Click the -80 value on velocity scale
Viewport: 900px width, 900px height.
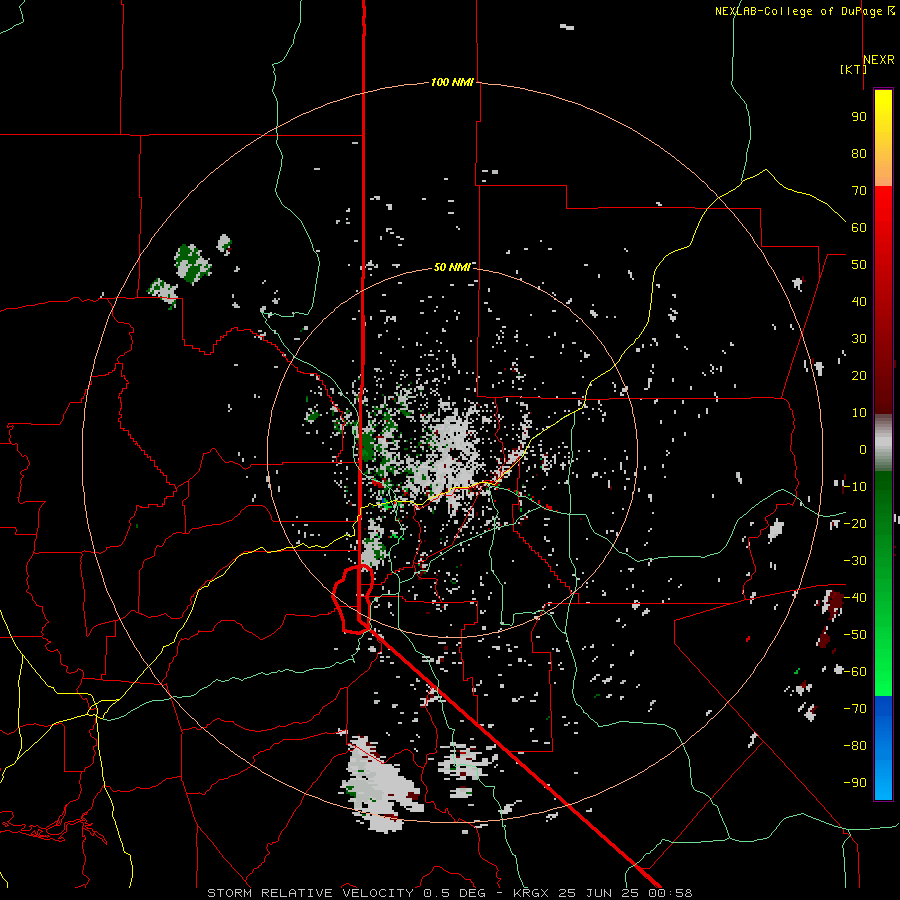(855, 746)
